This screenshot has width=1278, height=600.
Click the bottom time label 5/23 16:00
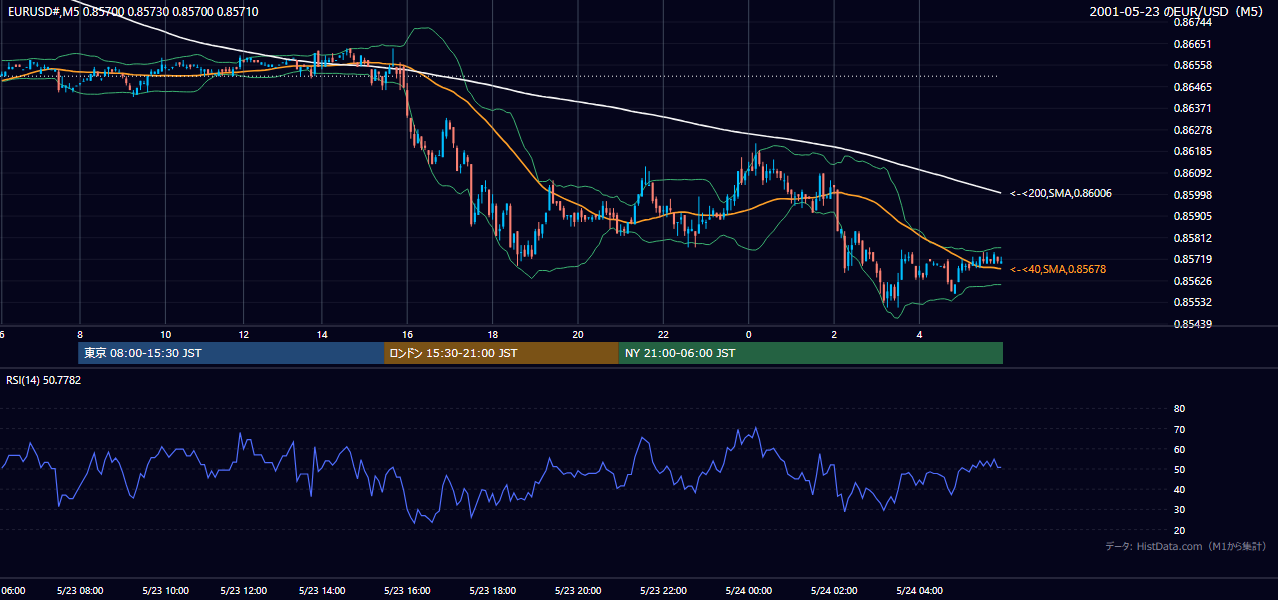407,590
